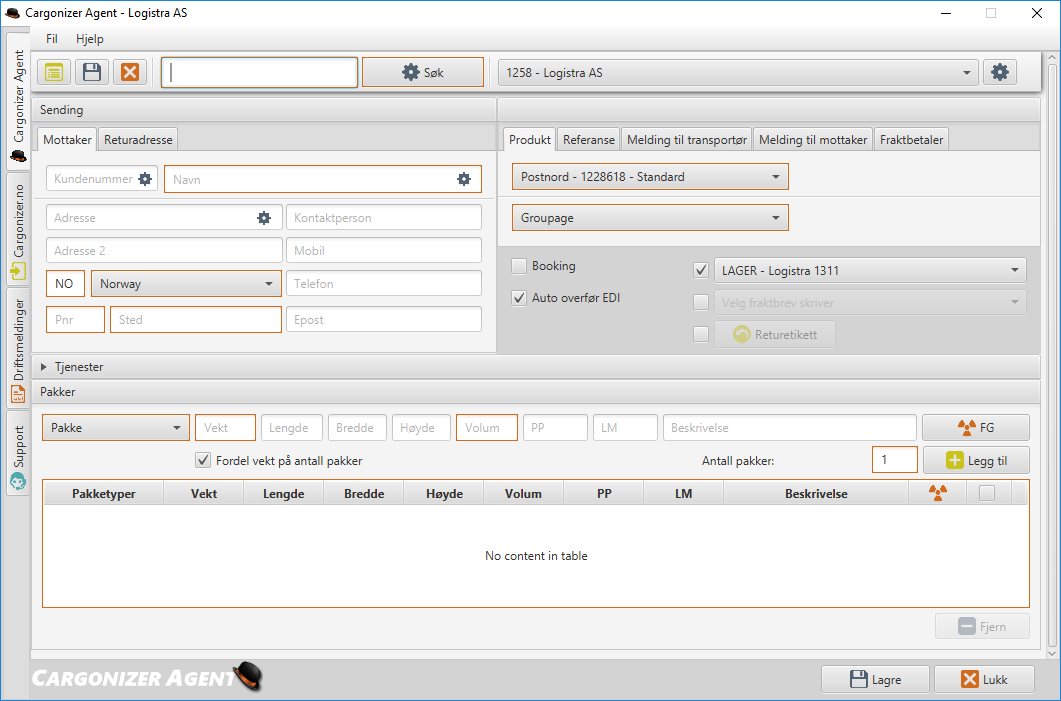Screen dimensions: 1061x701
Task: Click gear icon in Navn field
Action: [x=464, y=179]
